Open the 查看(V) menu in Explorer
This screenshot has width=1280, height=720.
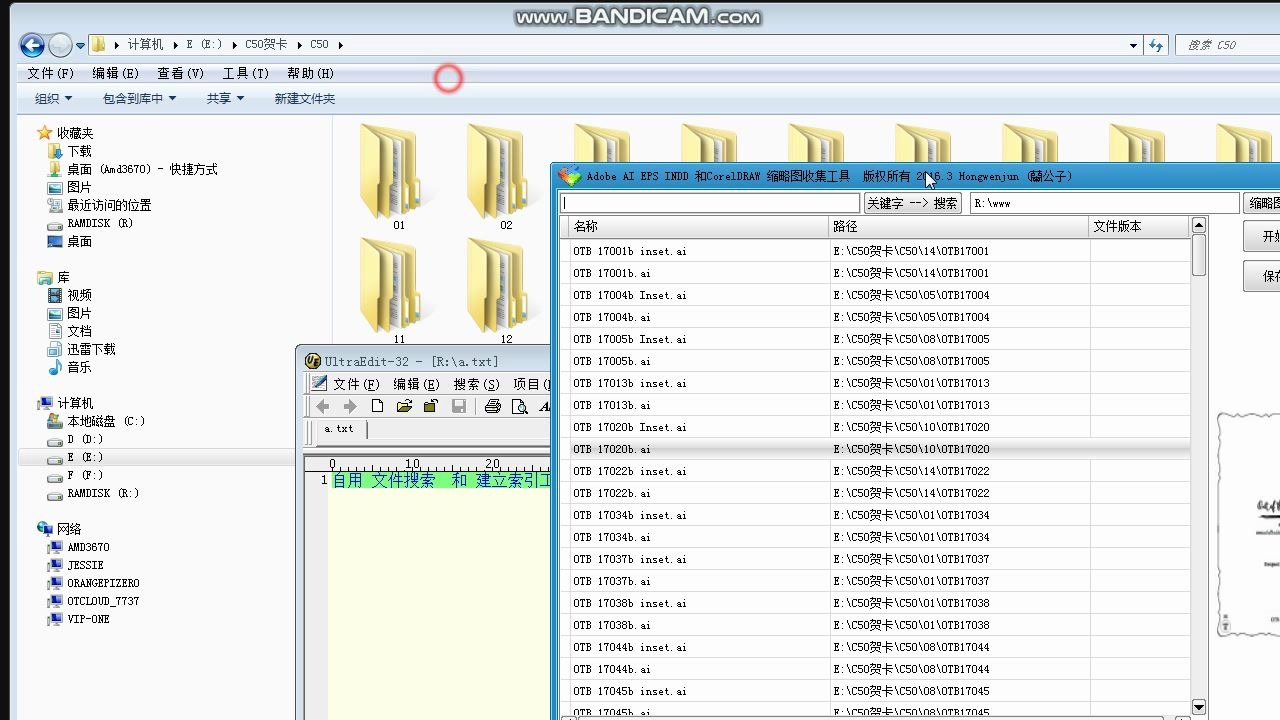[180, 73]
